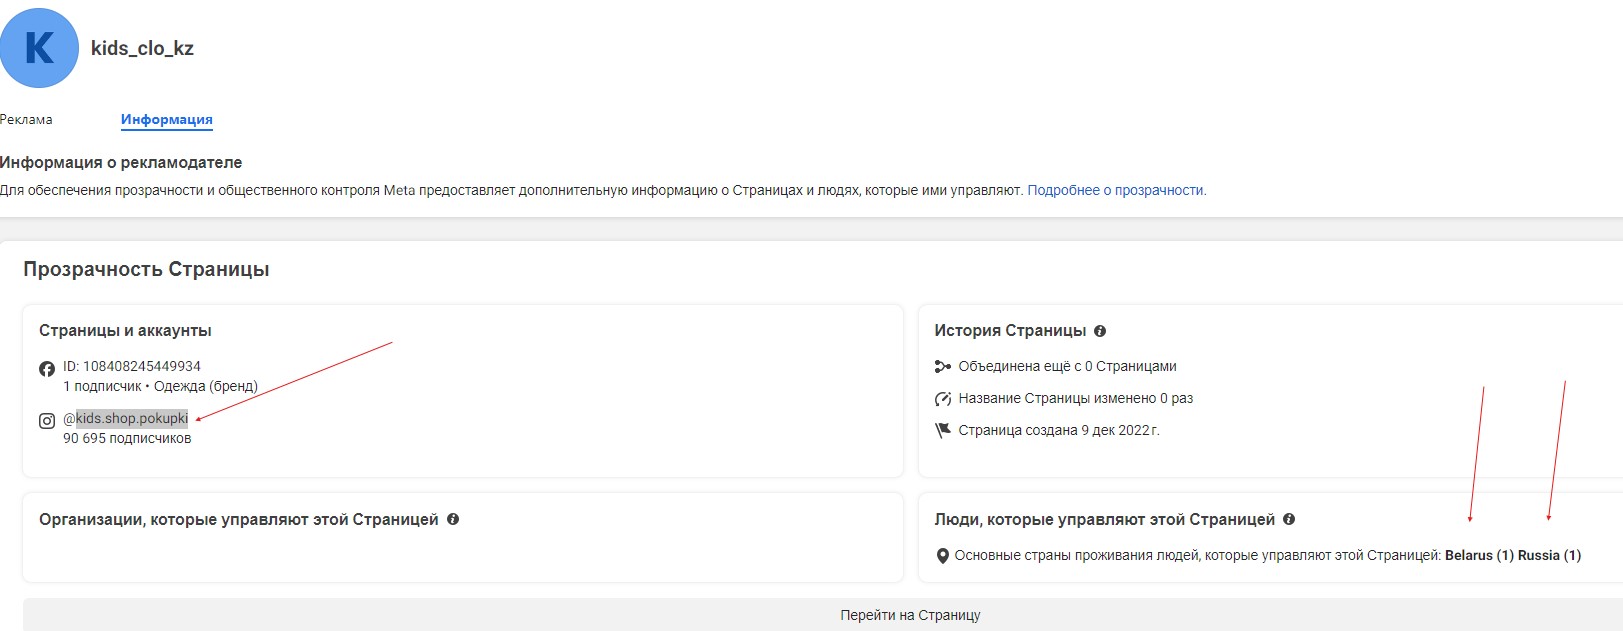Click the kids_clo_kz profile avatar
Image resolution: width=1623 pixels, height=631 pixels.
point(39,48)
